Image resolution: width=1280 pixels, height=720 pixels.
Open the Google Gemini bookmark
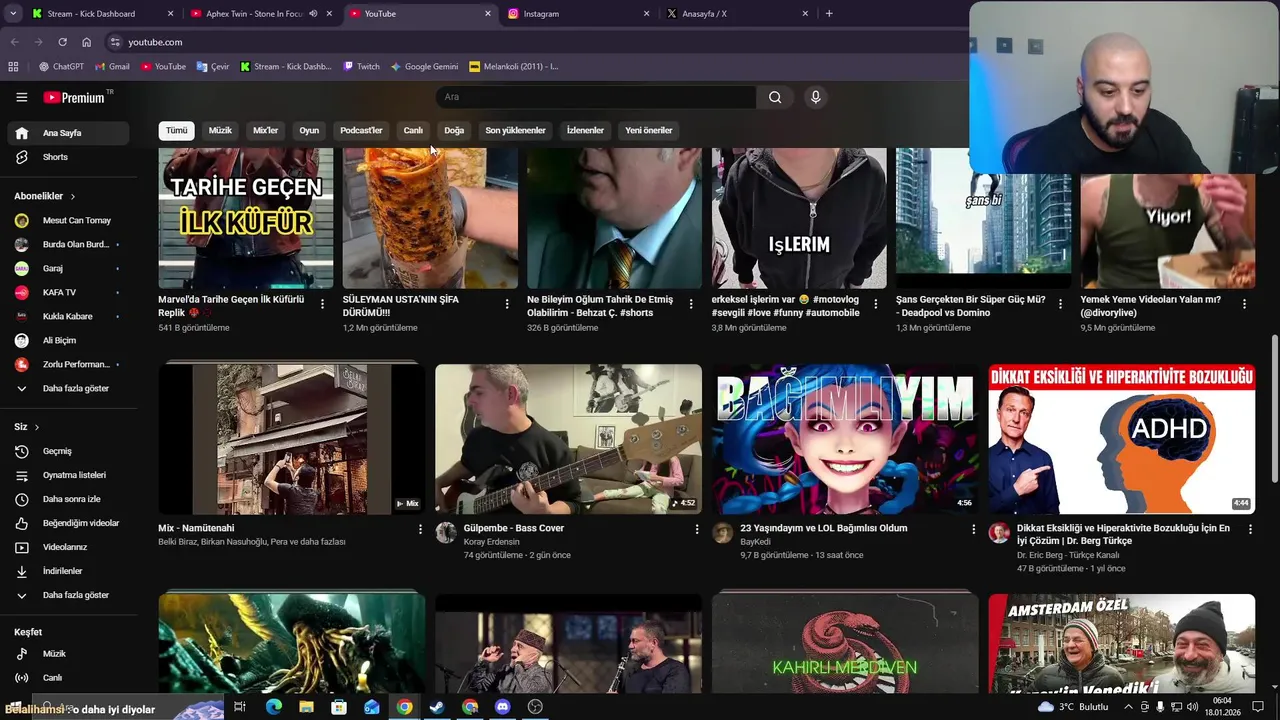[x=425, y=67]
